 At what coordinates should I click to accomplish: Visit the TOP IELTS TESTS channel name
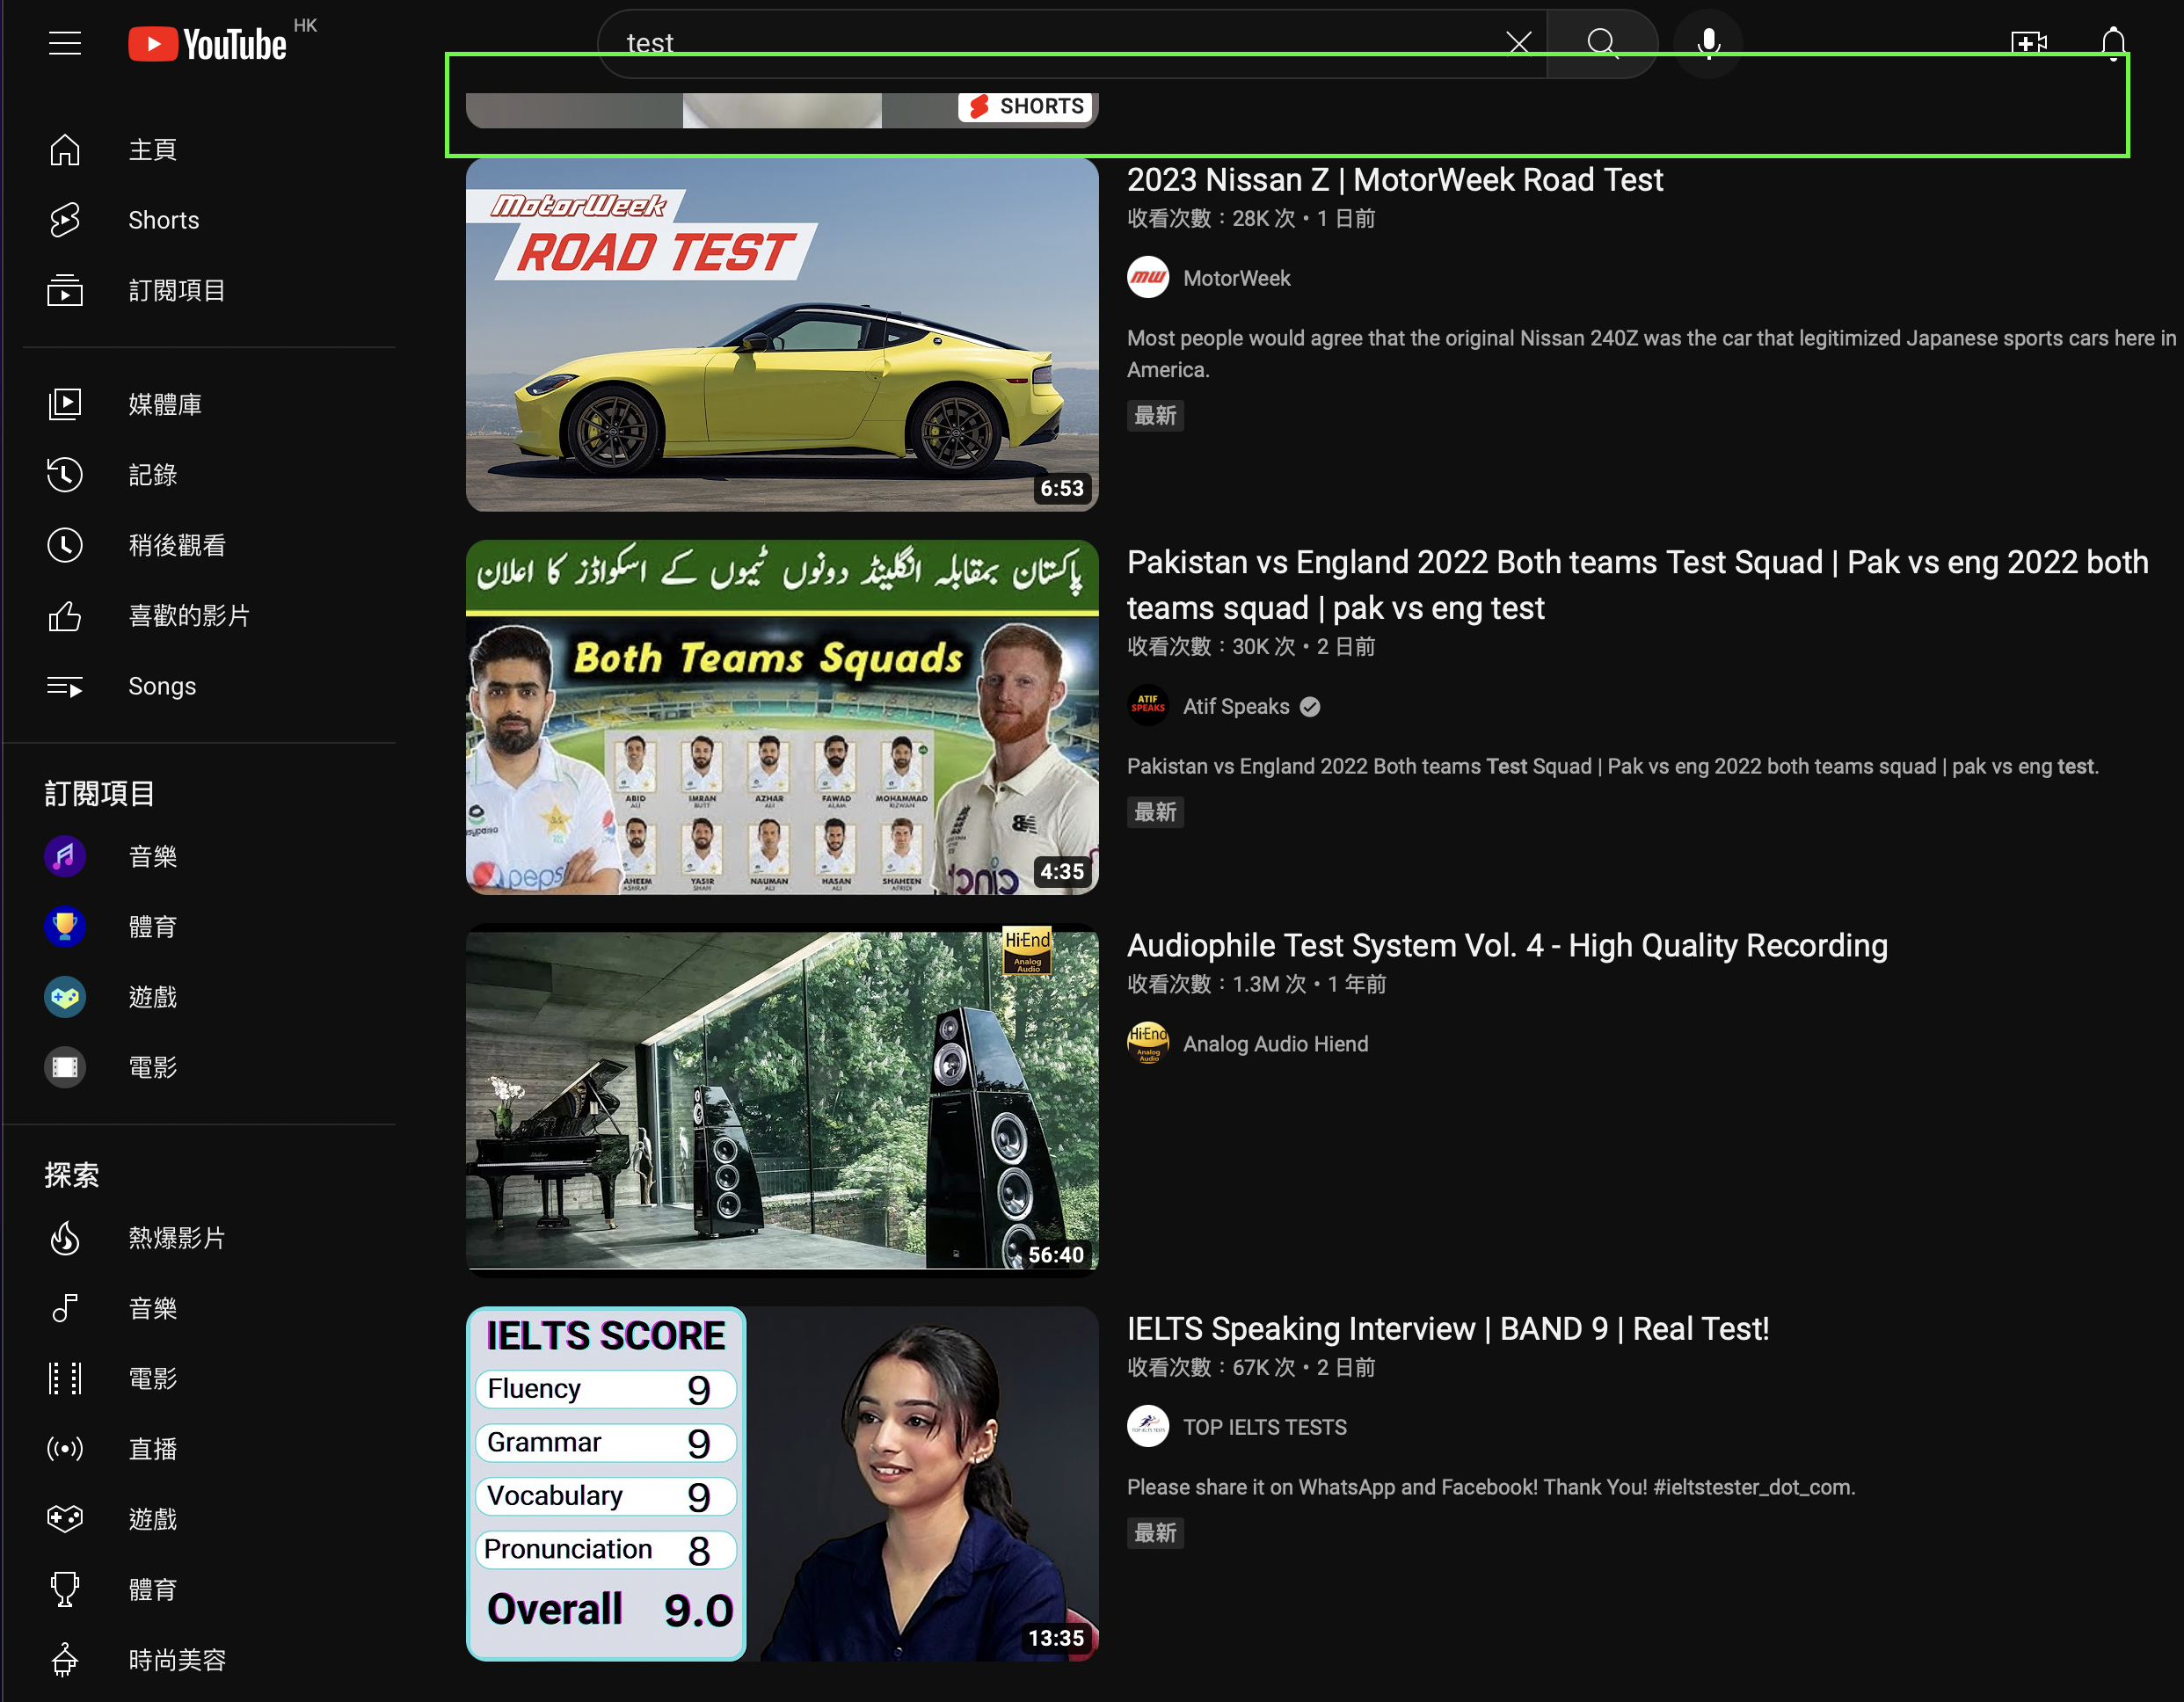pyautogui.click(x=1265, y=1427)
